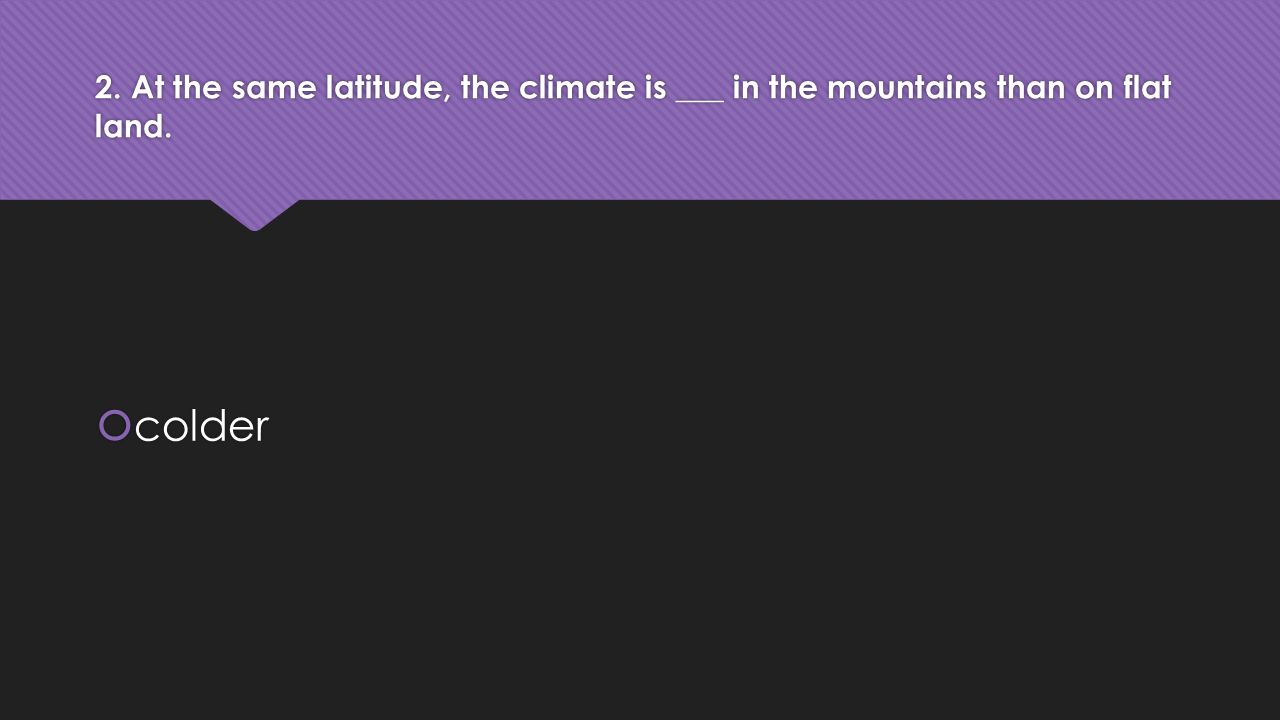Click the word is before the blank
Viewport: 1280px width, 720px height.
pos(655,88)
